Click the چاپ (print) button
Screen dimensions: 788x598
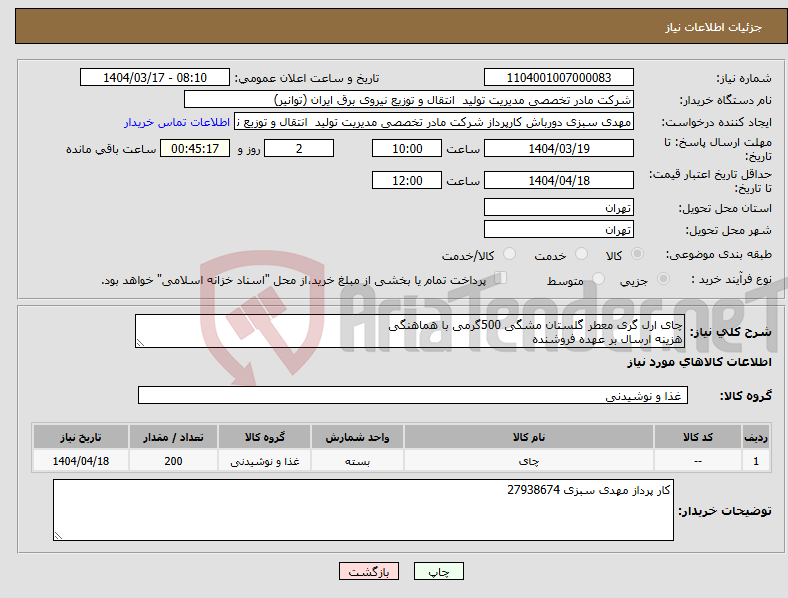click(438, 571)
